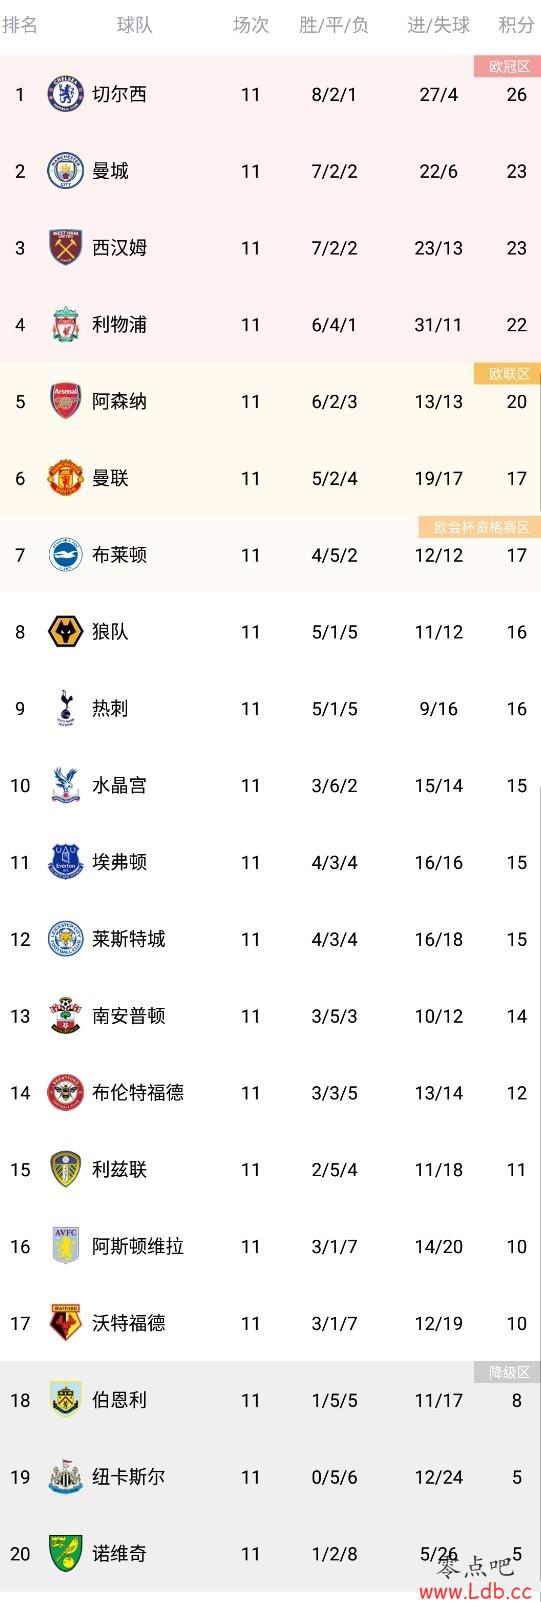
Task: Click the Arsenal club crest
Action: pos(65,401)
